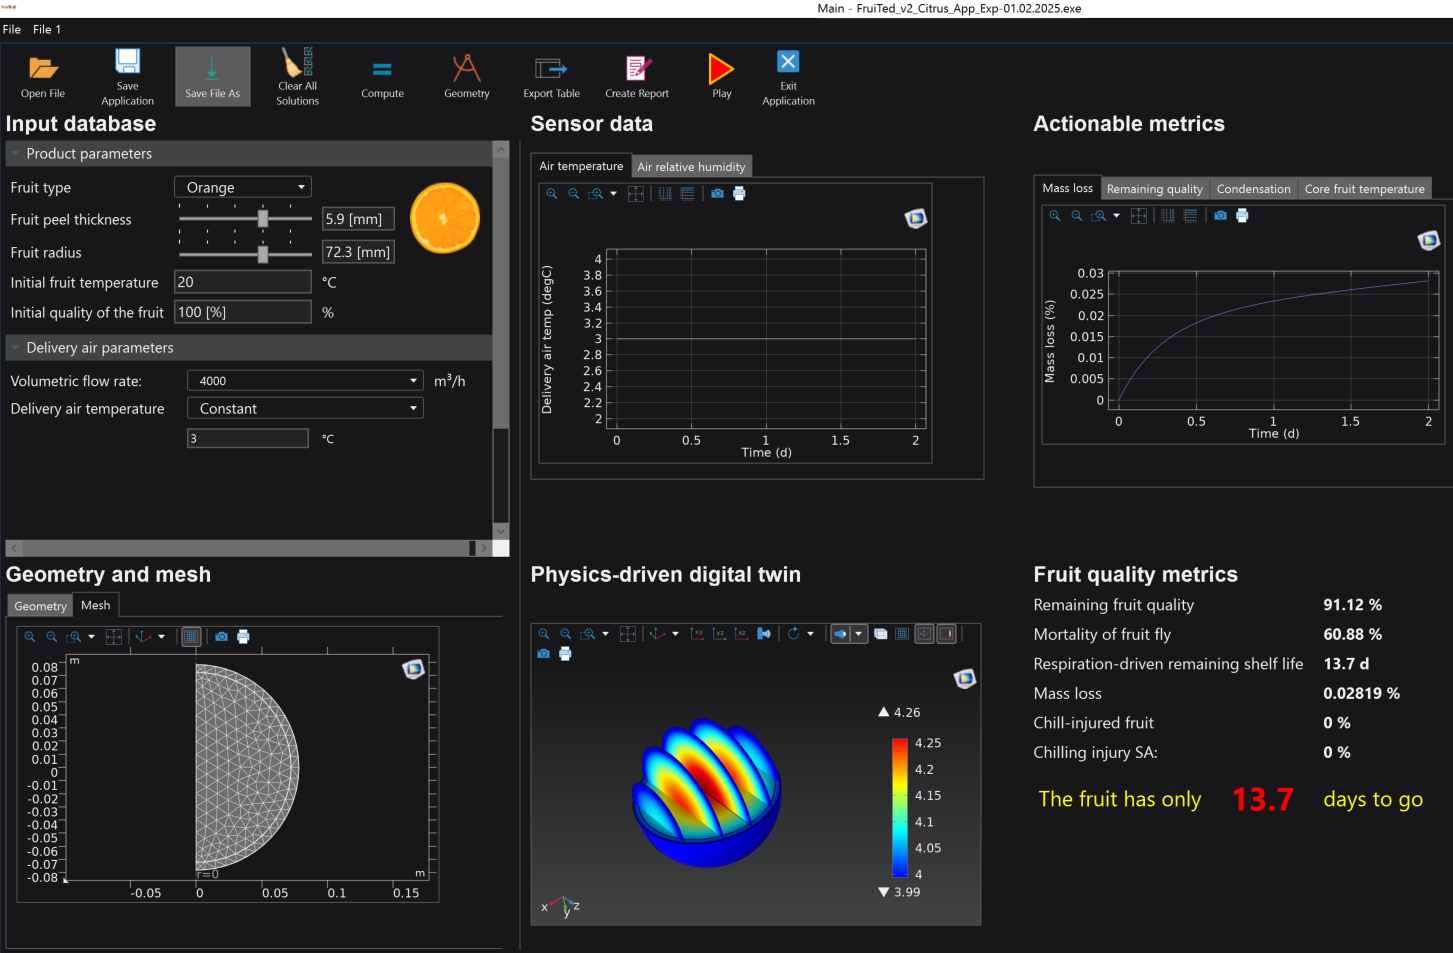The image size is (1453, 953).
Task: Open the Fruit type dropdown
Action: coord(243,187)
